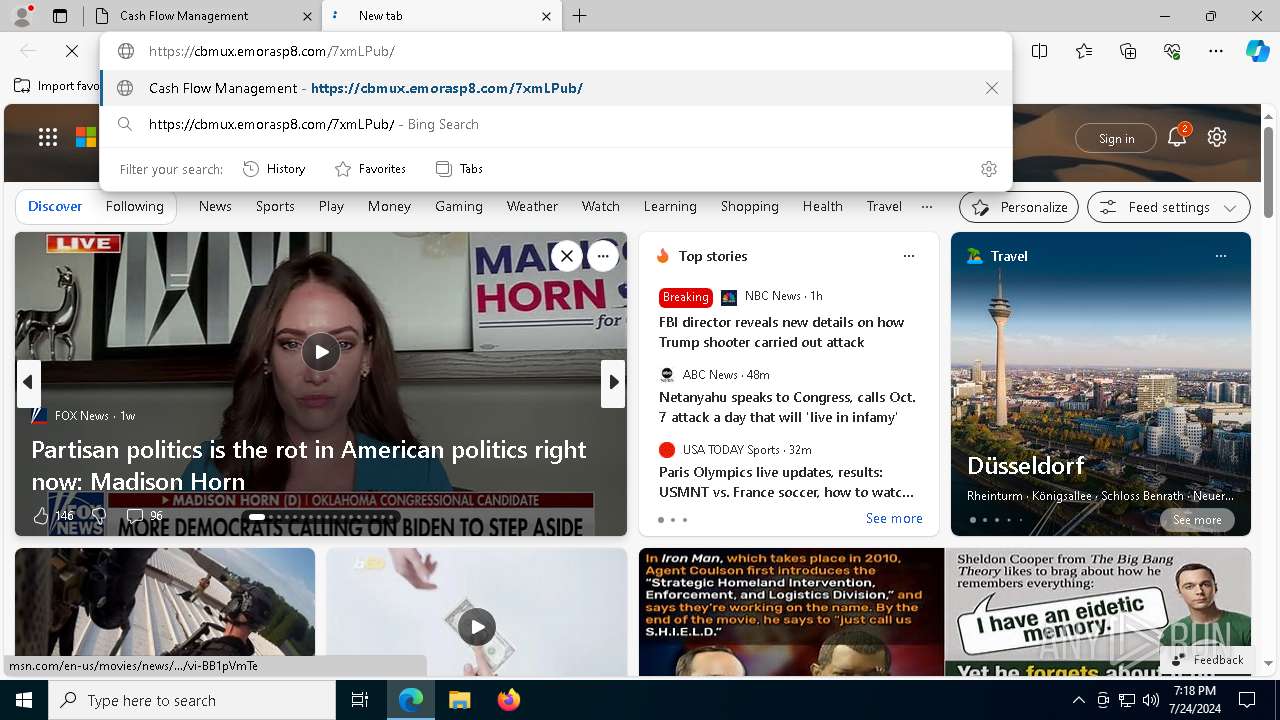
Task: Open the browser profile icon
Action: [22, 15]
